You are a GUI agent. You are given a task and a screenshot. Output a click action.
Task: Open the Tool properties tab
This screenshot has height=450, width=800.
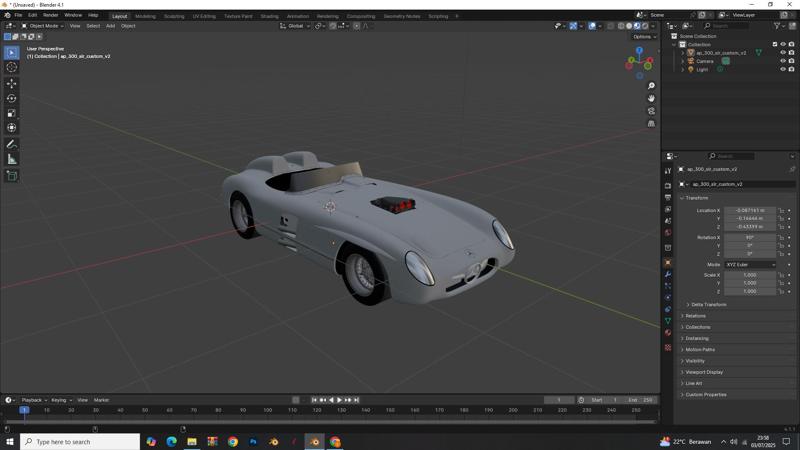[668, 171]
